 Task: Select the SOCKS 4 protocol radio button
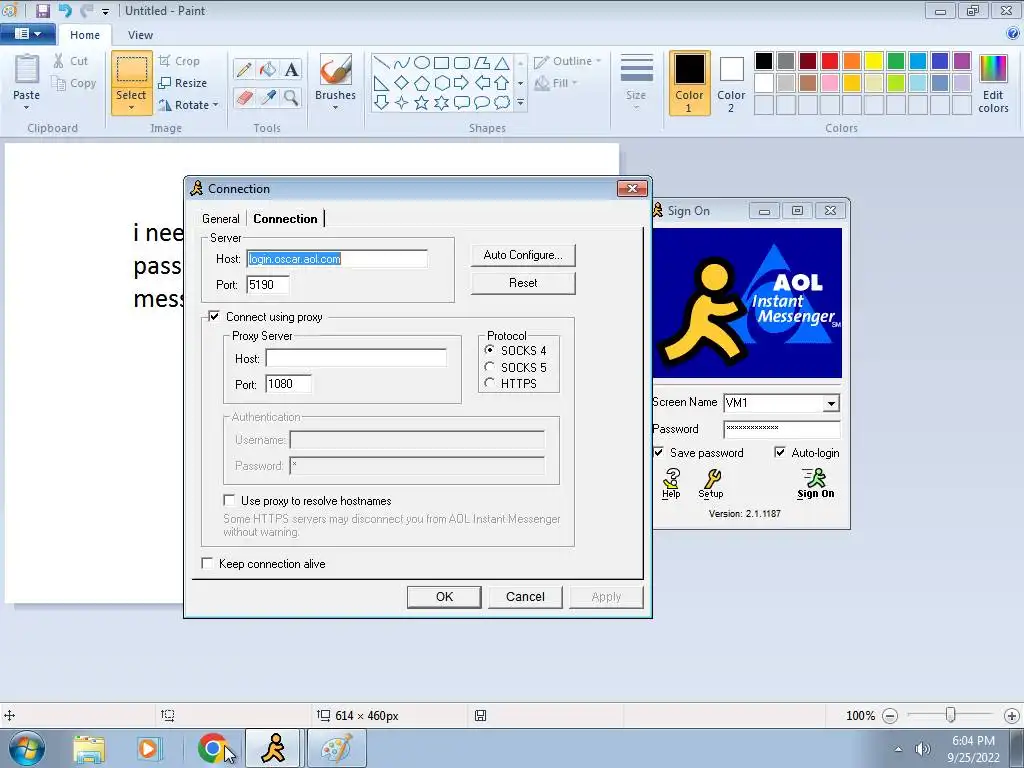(x=489, y=350)
